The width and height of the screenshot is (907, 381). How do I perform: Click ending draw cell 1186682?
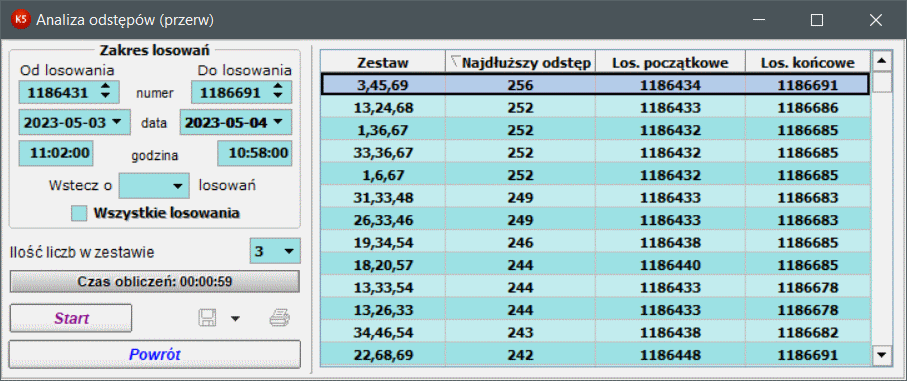[x=808, y=332]
